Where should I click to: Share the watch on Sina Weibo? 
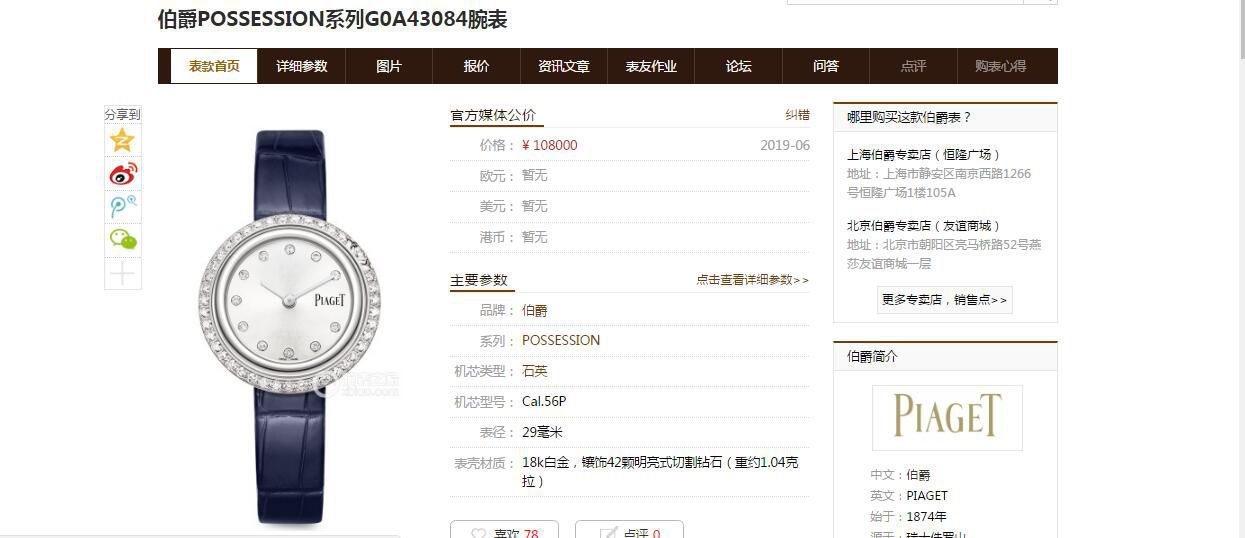click(123, 174)
